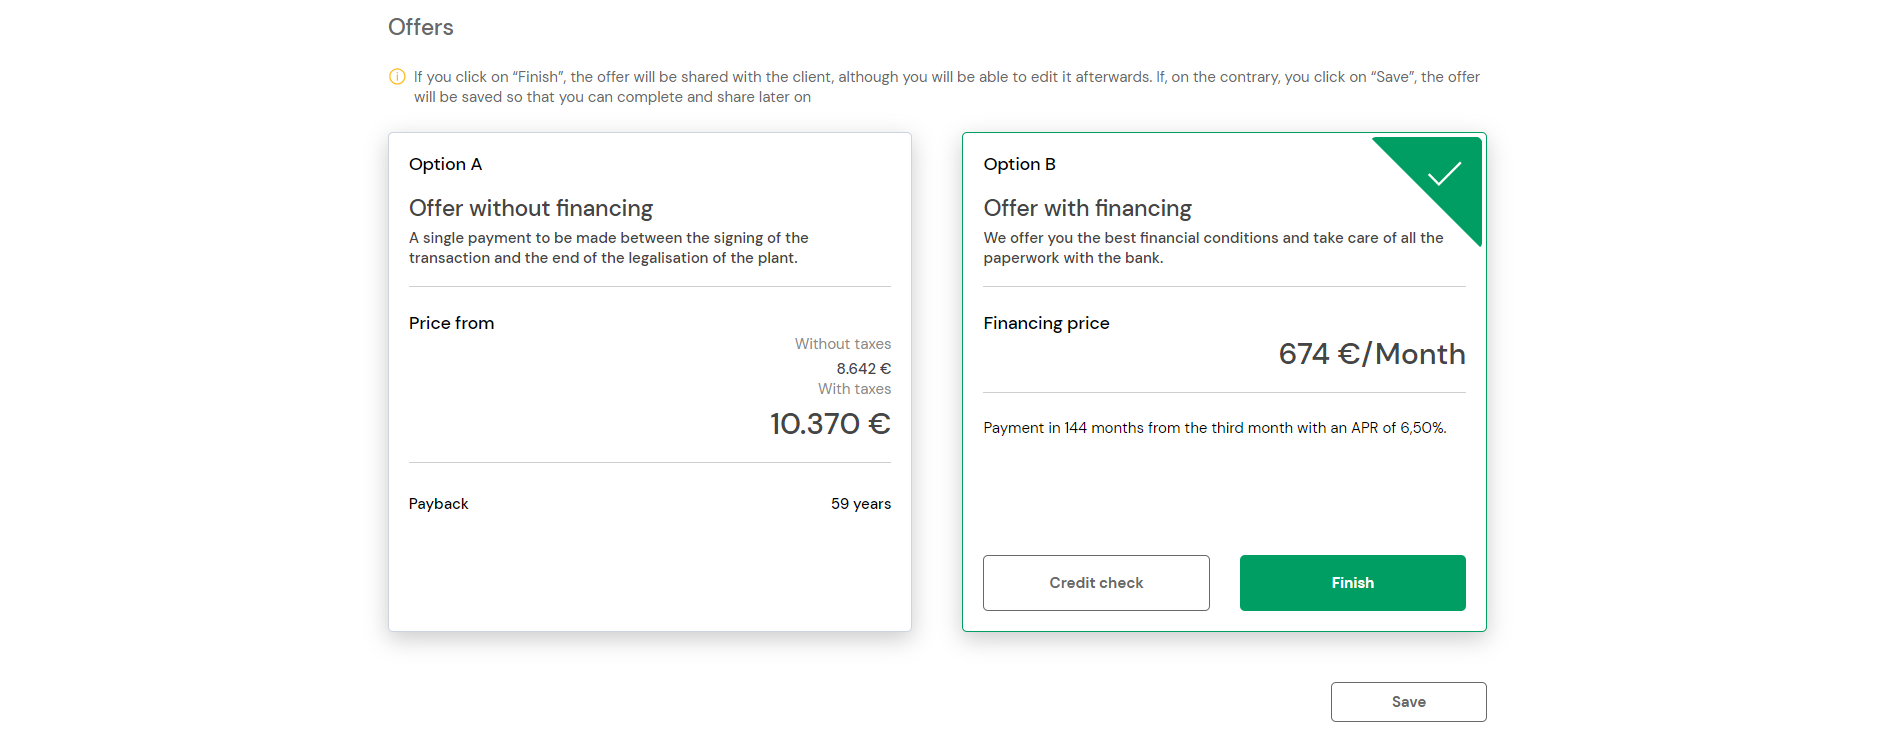Click the 'Price from' label

(x=451, y=323)
